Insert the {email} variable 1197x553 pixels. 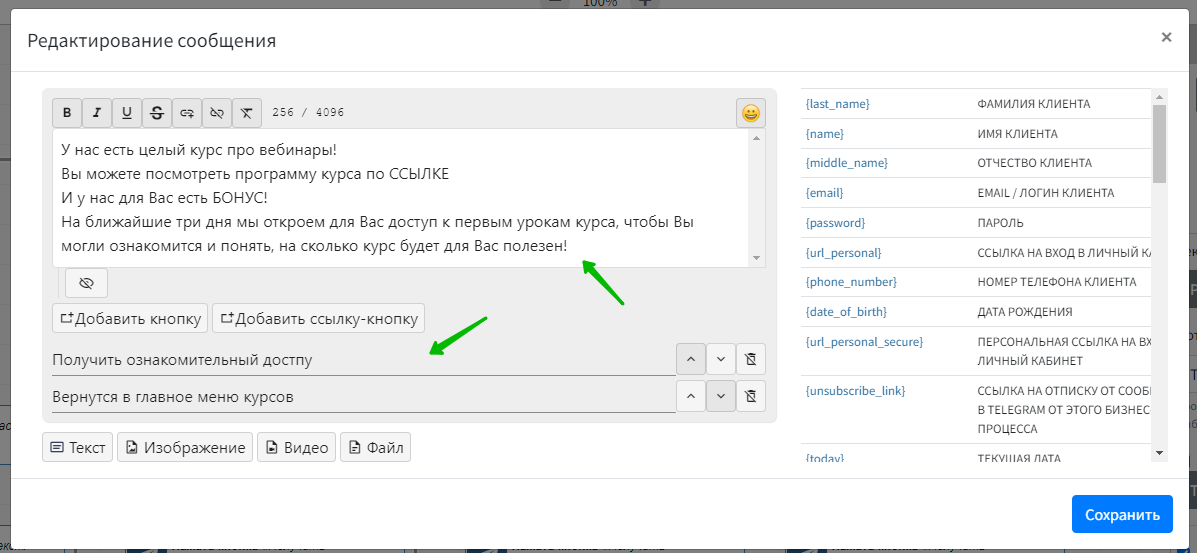pyautogui.click(x=824, y=193)
